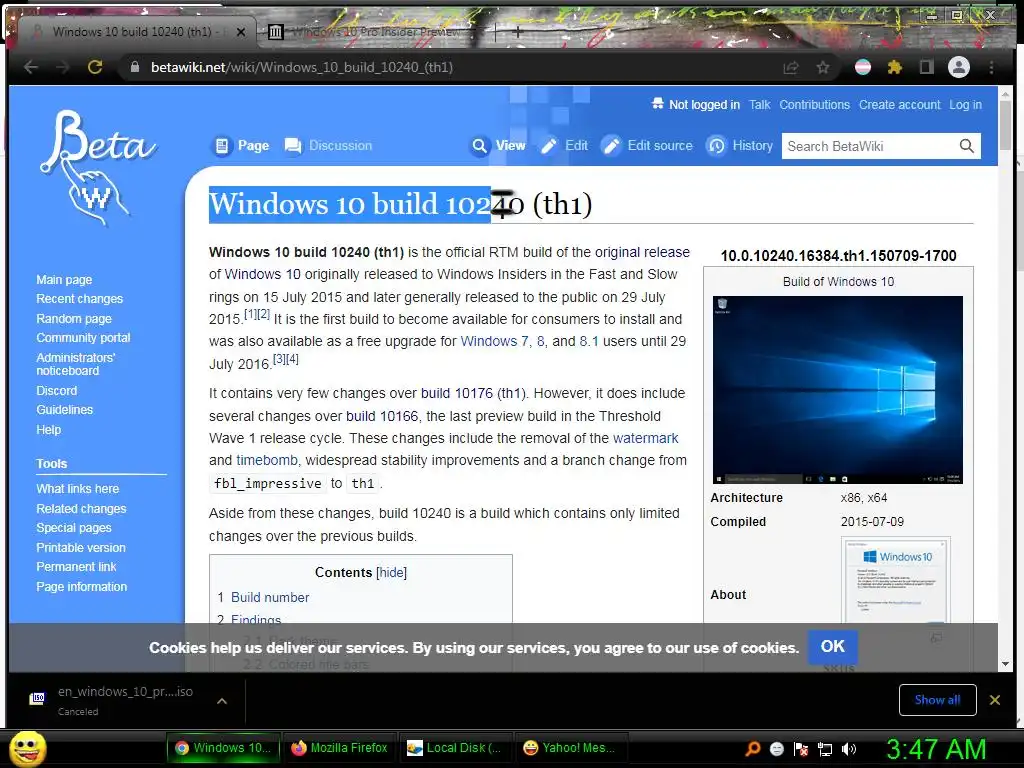Click the flag with red X tray icon
The width and height of the screenshot is (1024, 768).
click(x=801, y=749)
